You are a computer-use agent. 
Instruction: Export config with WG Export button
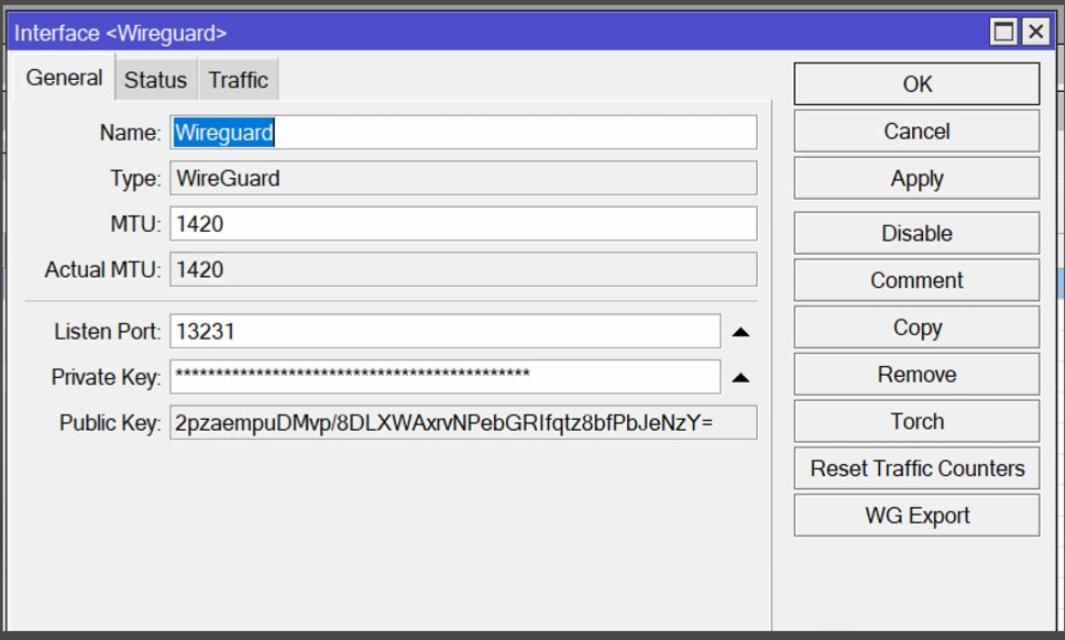tap(916, 515)
